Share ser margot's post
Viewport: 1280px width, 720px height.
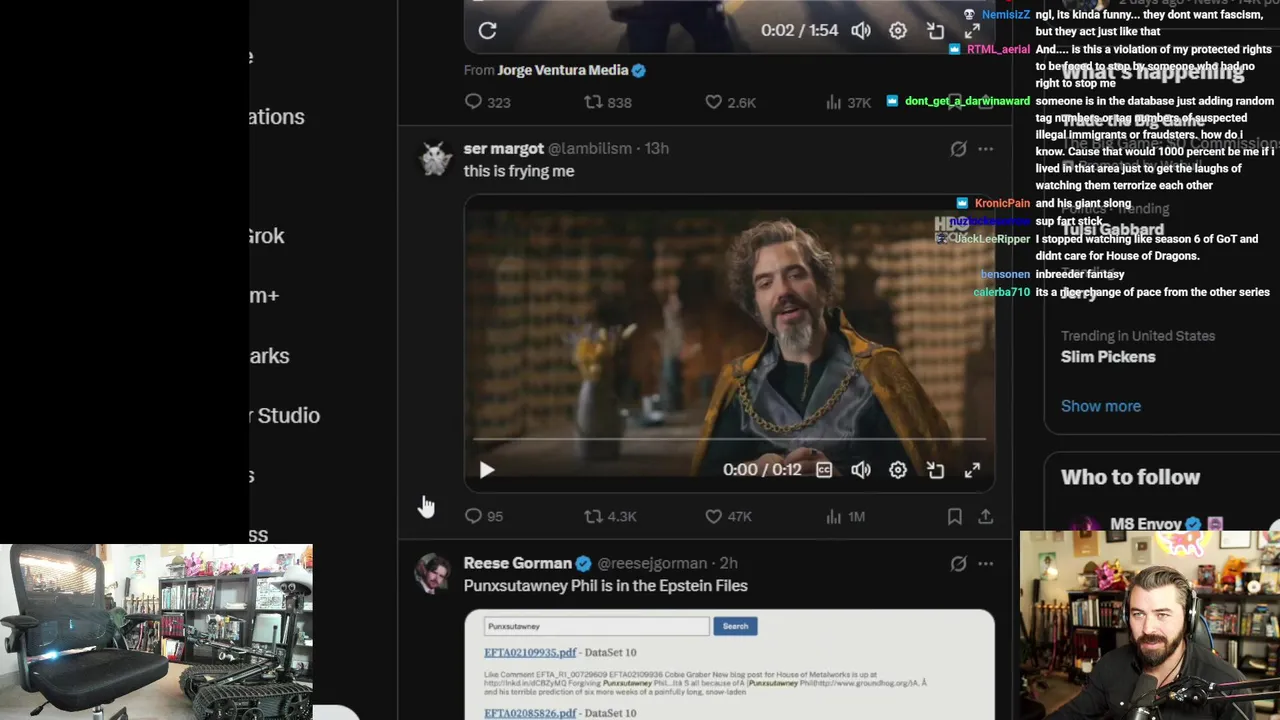[x=986, y=516]
